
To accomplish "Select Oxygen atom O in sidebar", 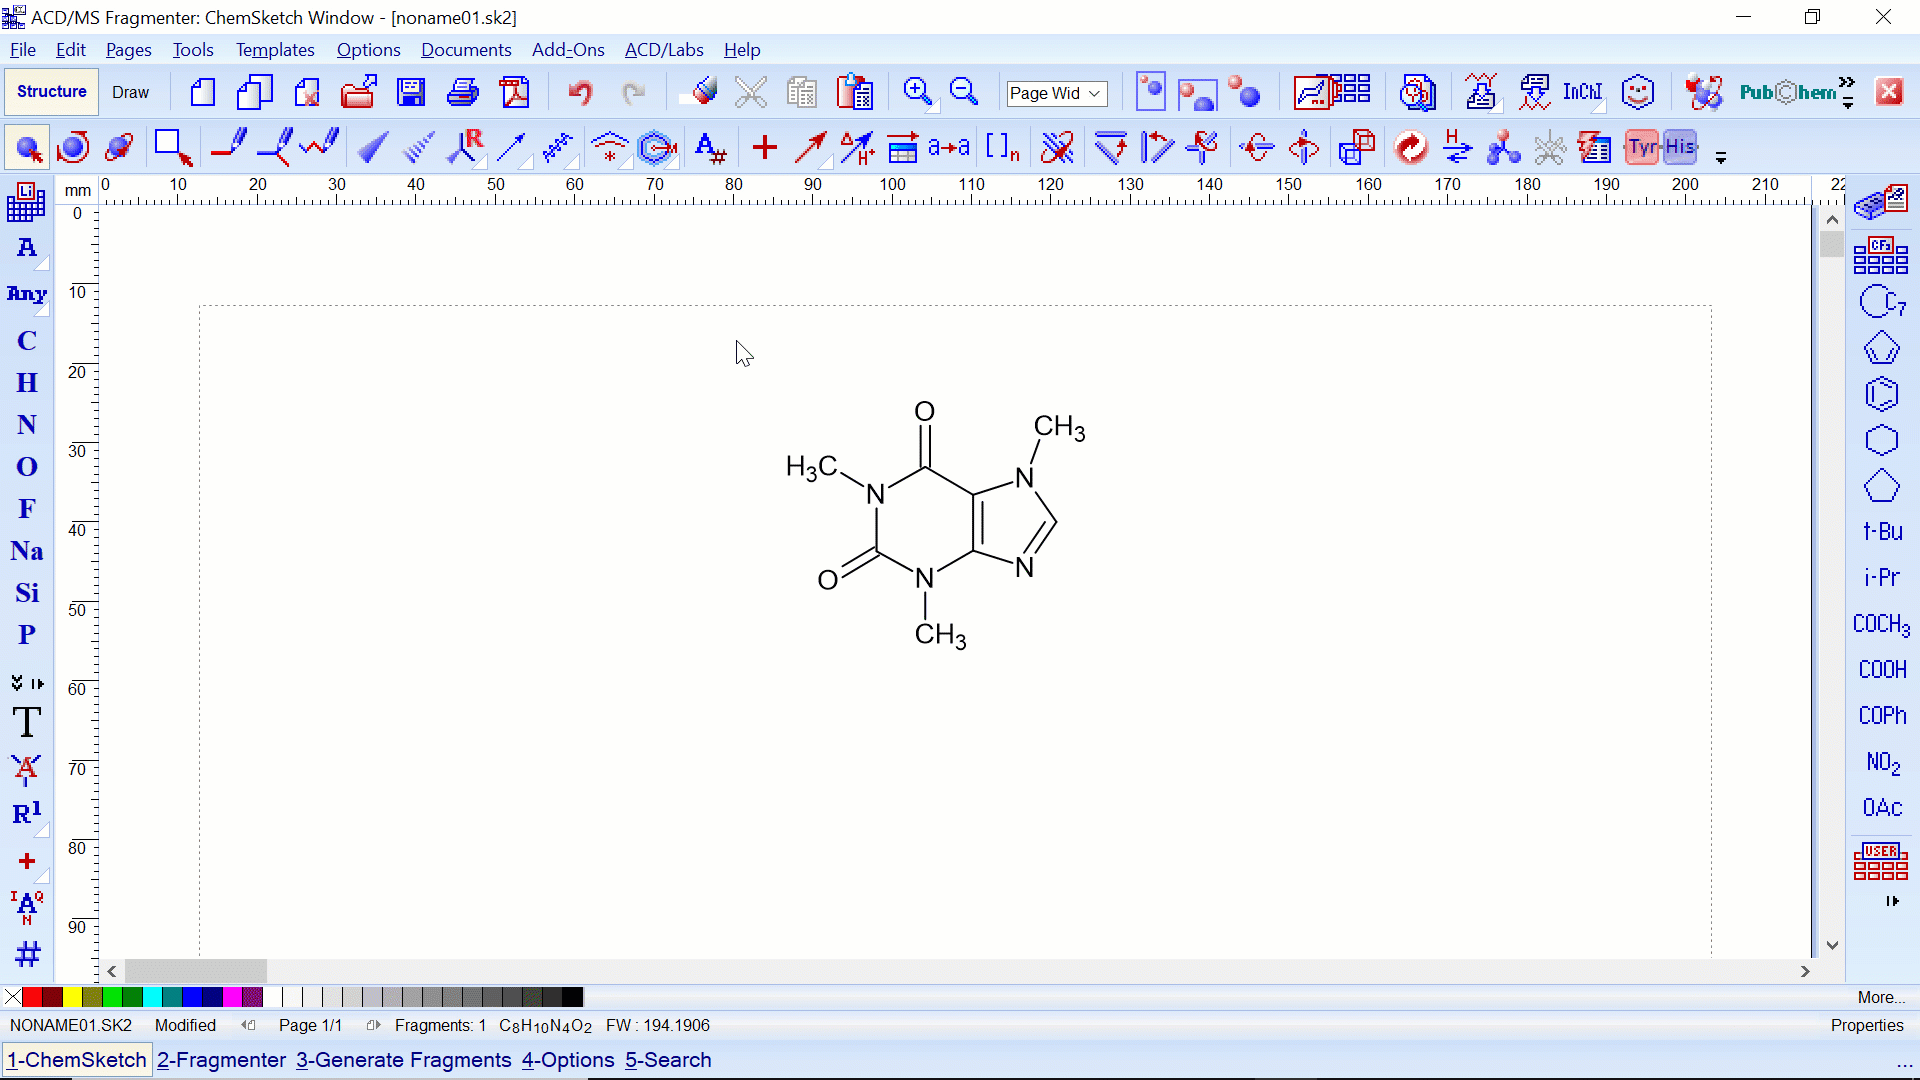I will pyautogui.click(x=27, y=467).
